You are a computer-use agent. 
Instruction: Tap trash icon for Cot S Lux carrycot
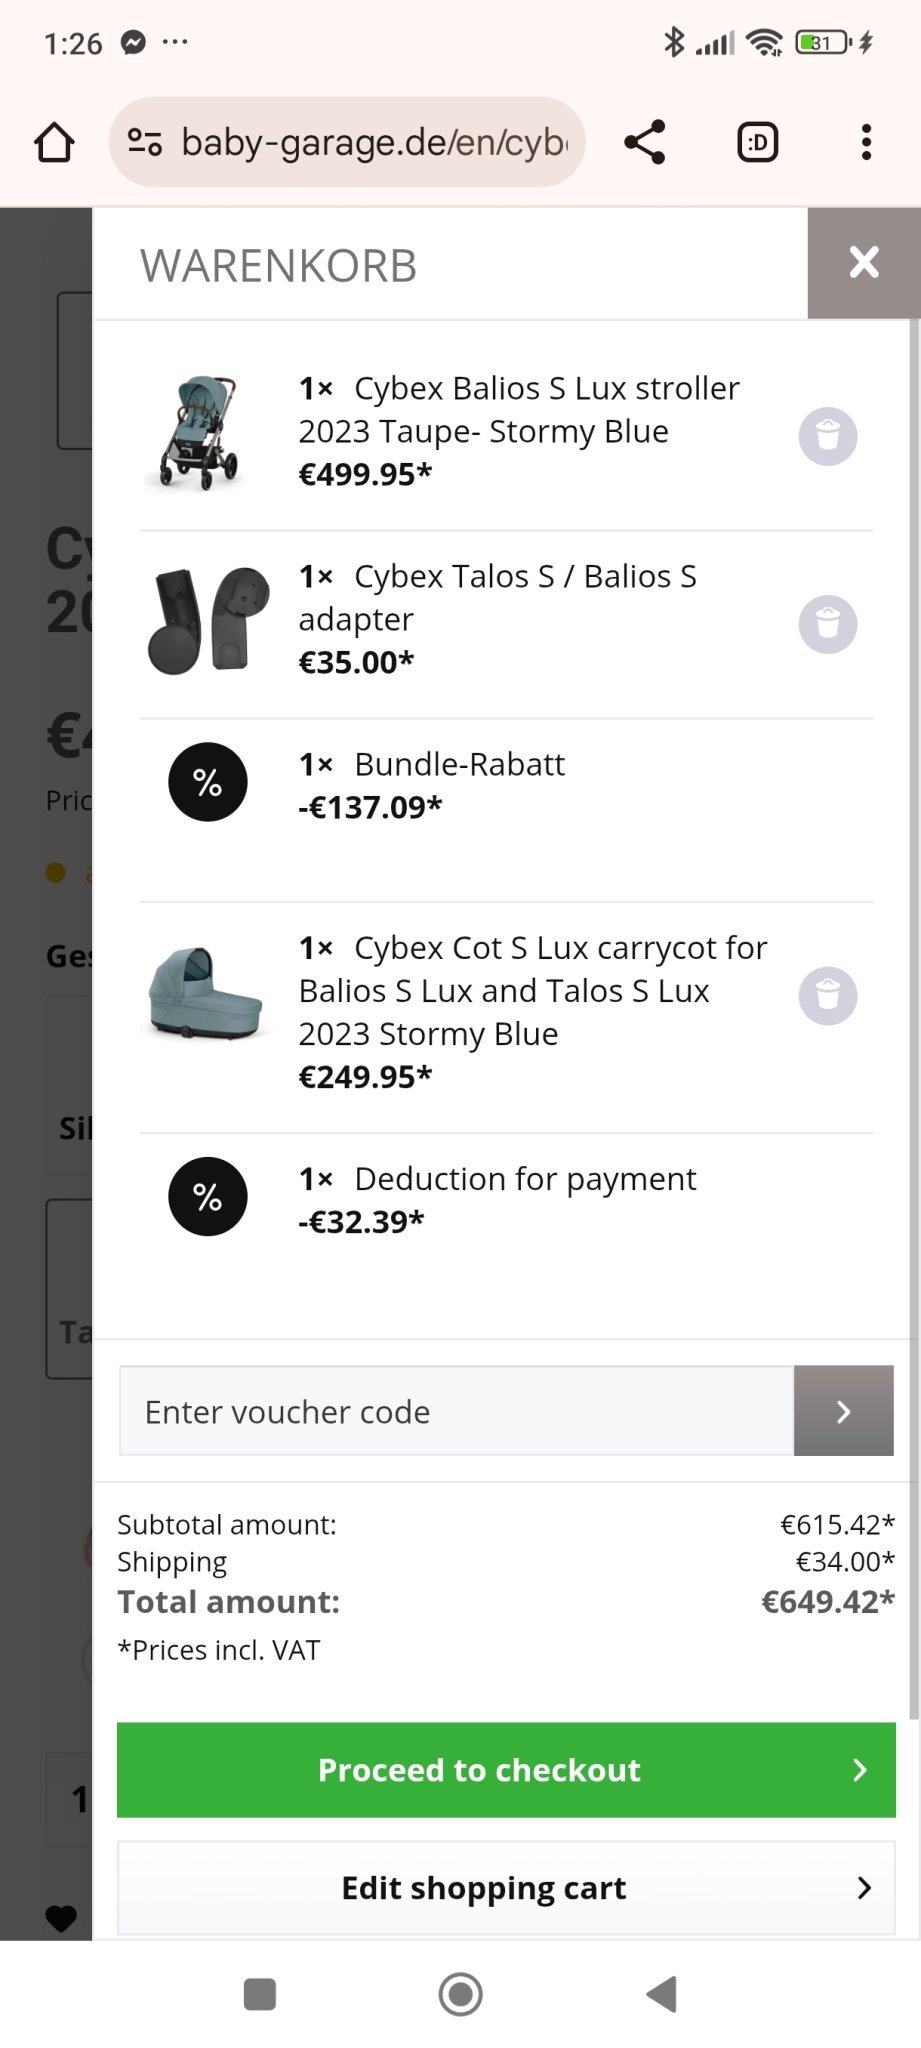tap(827, 995)
